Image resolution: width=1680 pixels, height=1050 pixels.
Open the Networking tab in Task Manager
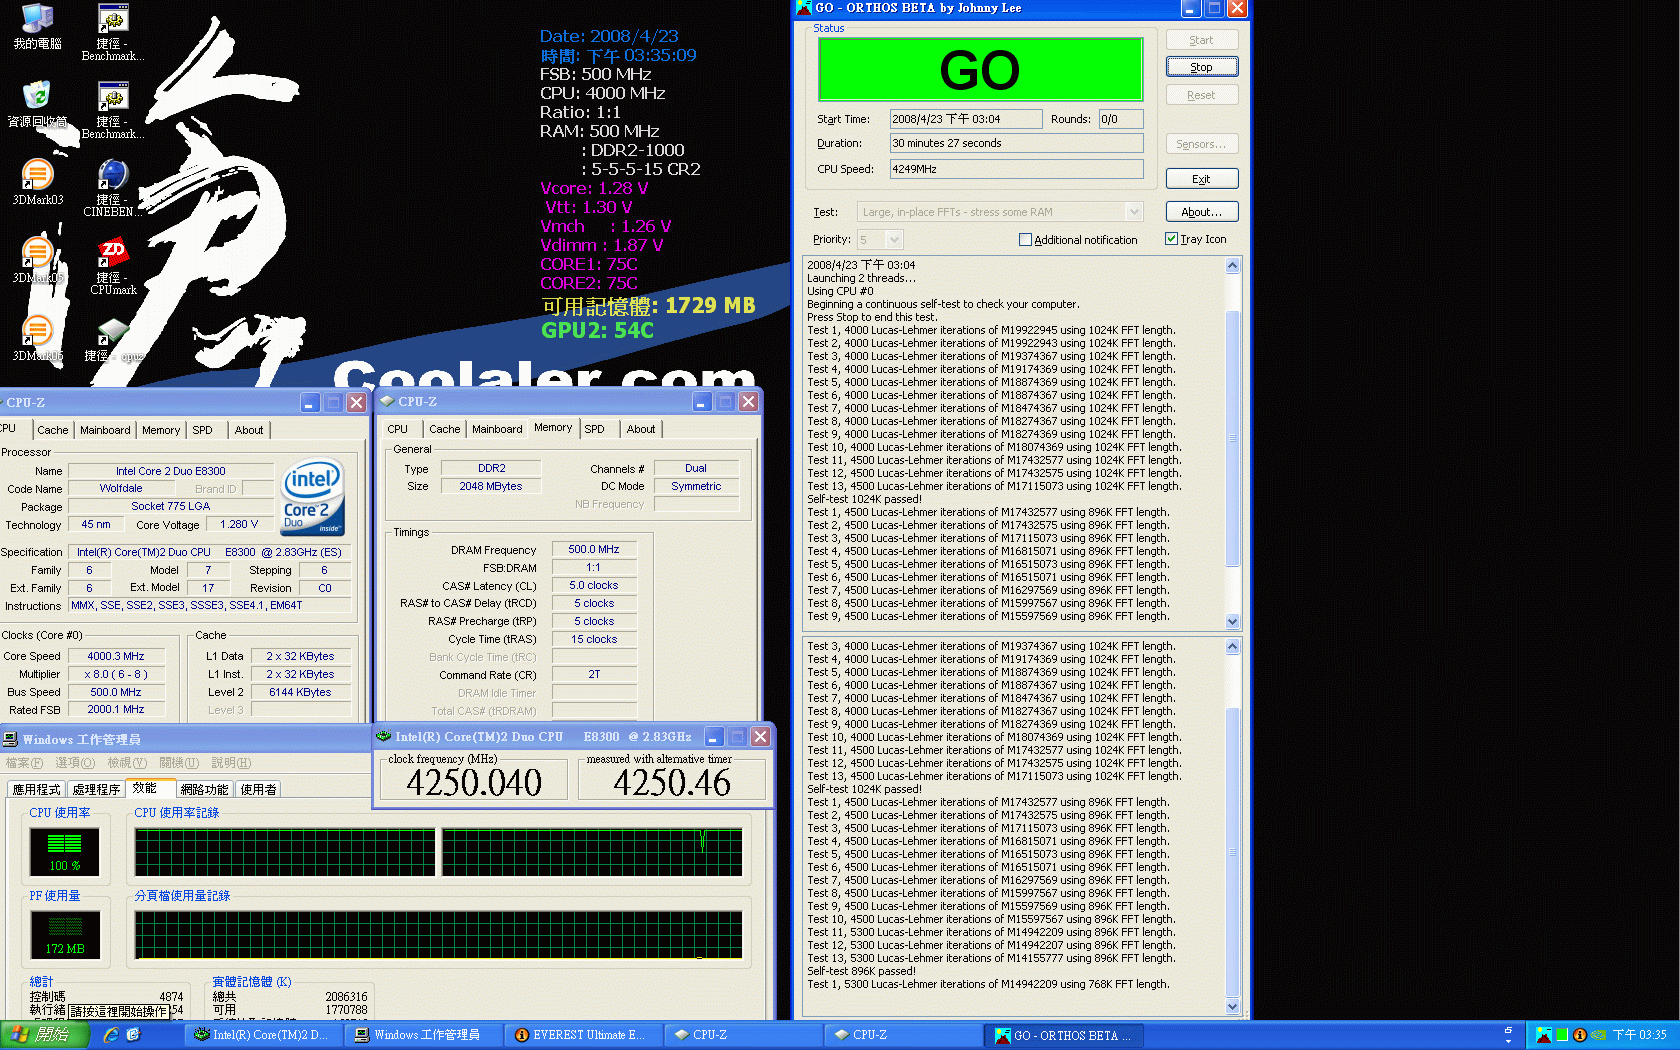click(205, 789)
